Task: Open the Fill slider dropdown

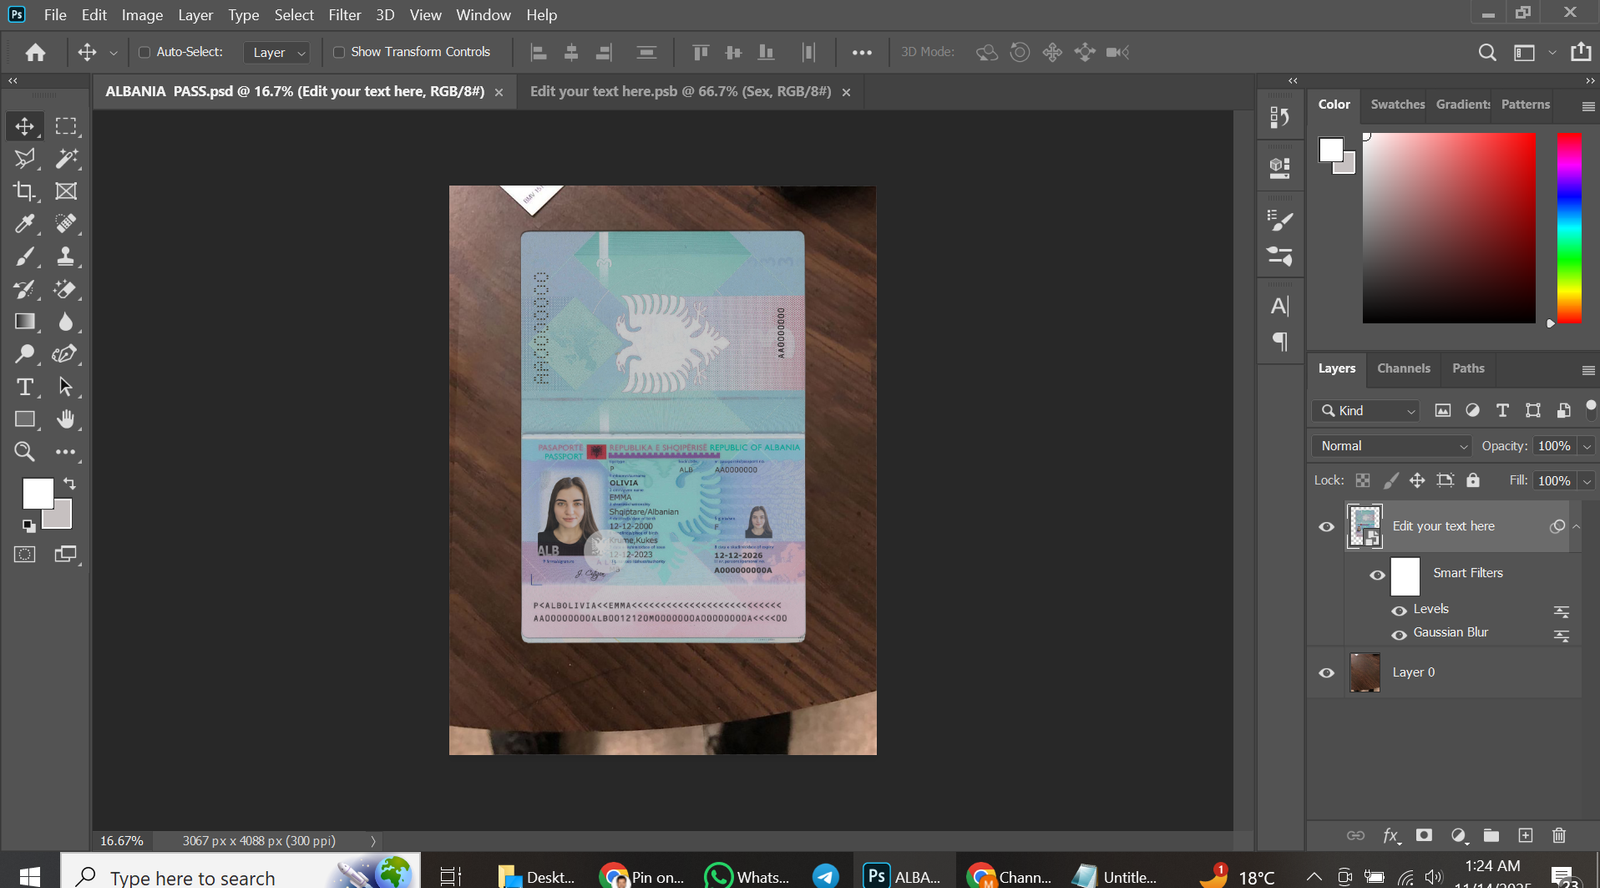Action: 1587,481
